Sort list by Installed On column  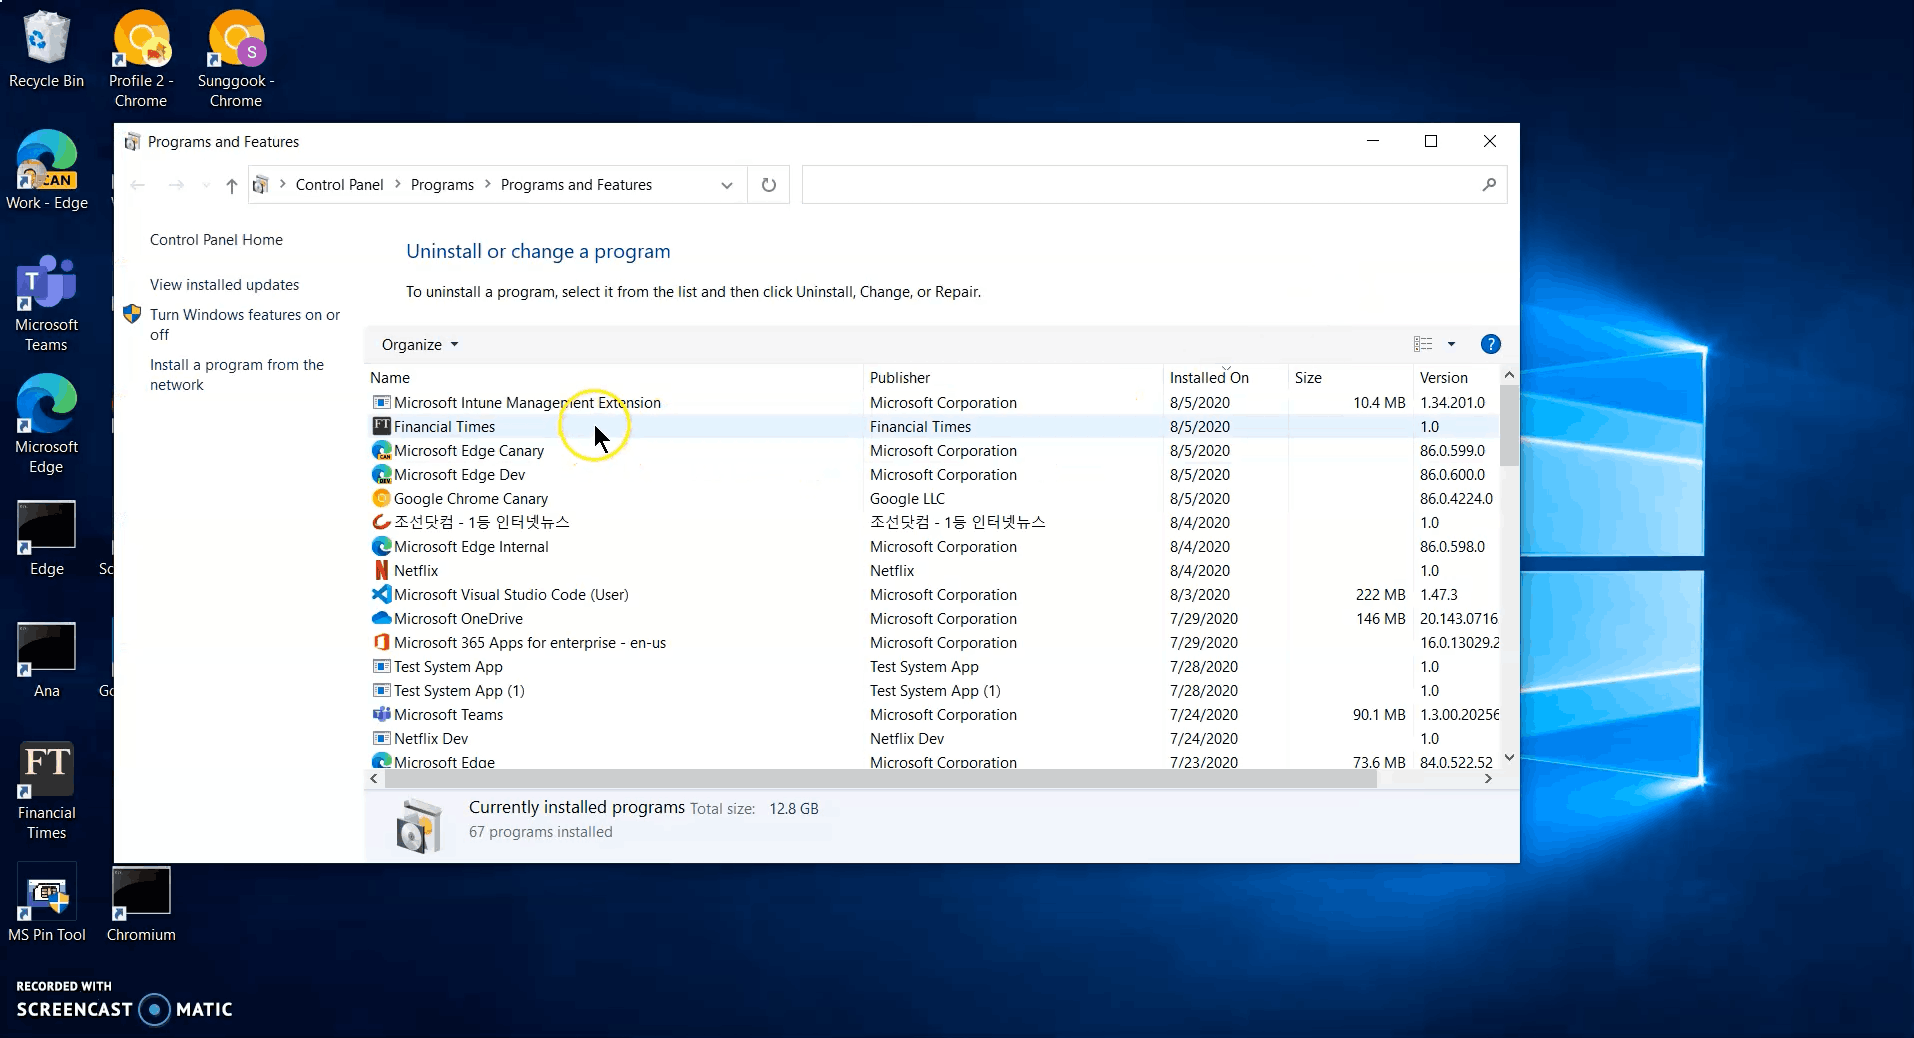tap(1209, 378)
